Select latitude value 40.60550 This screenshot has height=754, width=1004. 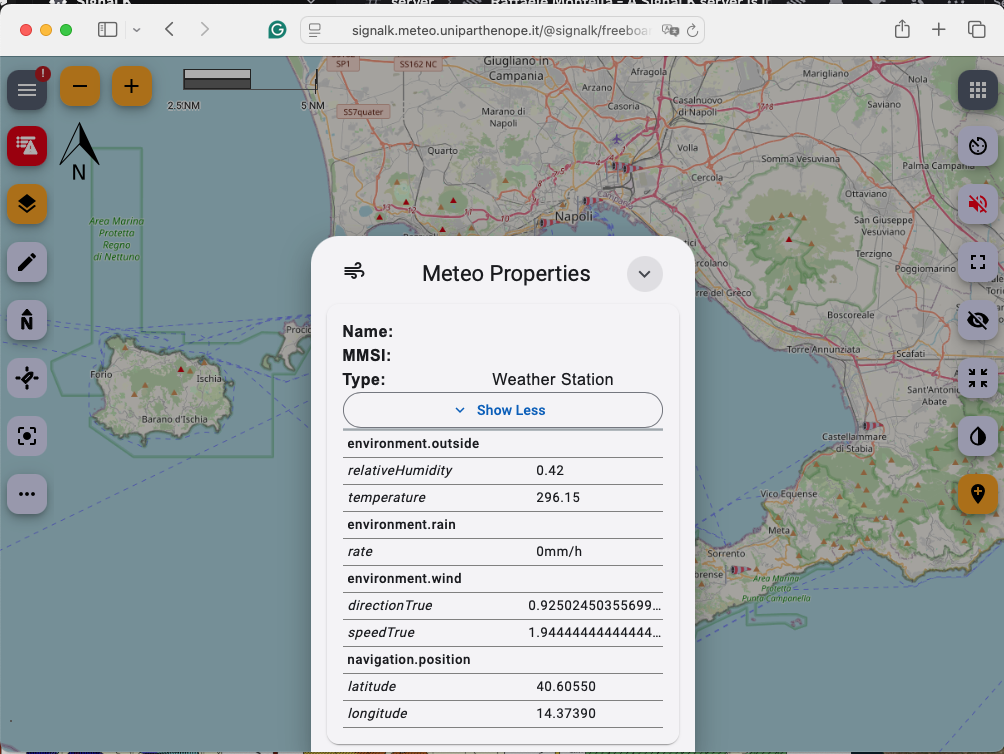click(x=566, y=686)
